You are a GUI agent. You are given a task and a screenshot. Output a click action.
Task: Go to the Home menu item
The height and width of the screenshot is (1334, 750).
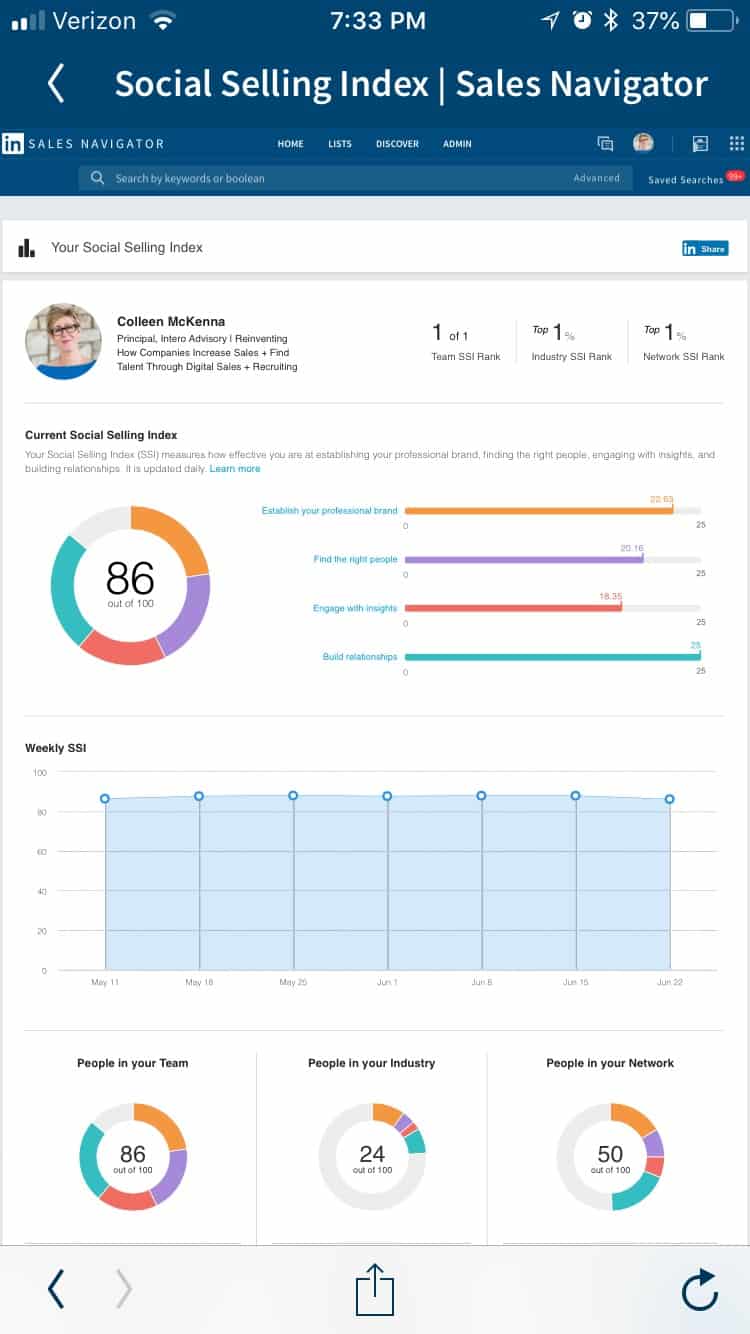tap(290, 144)
